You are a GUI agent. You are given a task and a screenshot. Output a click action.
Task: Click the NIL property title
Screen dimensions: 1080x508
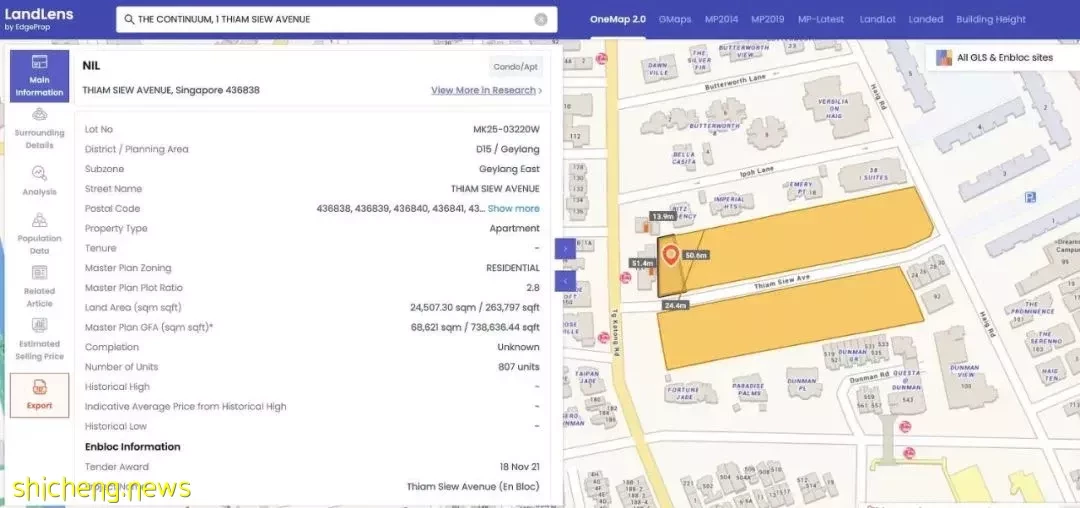point(91,66)
